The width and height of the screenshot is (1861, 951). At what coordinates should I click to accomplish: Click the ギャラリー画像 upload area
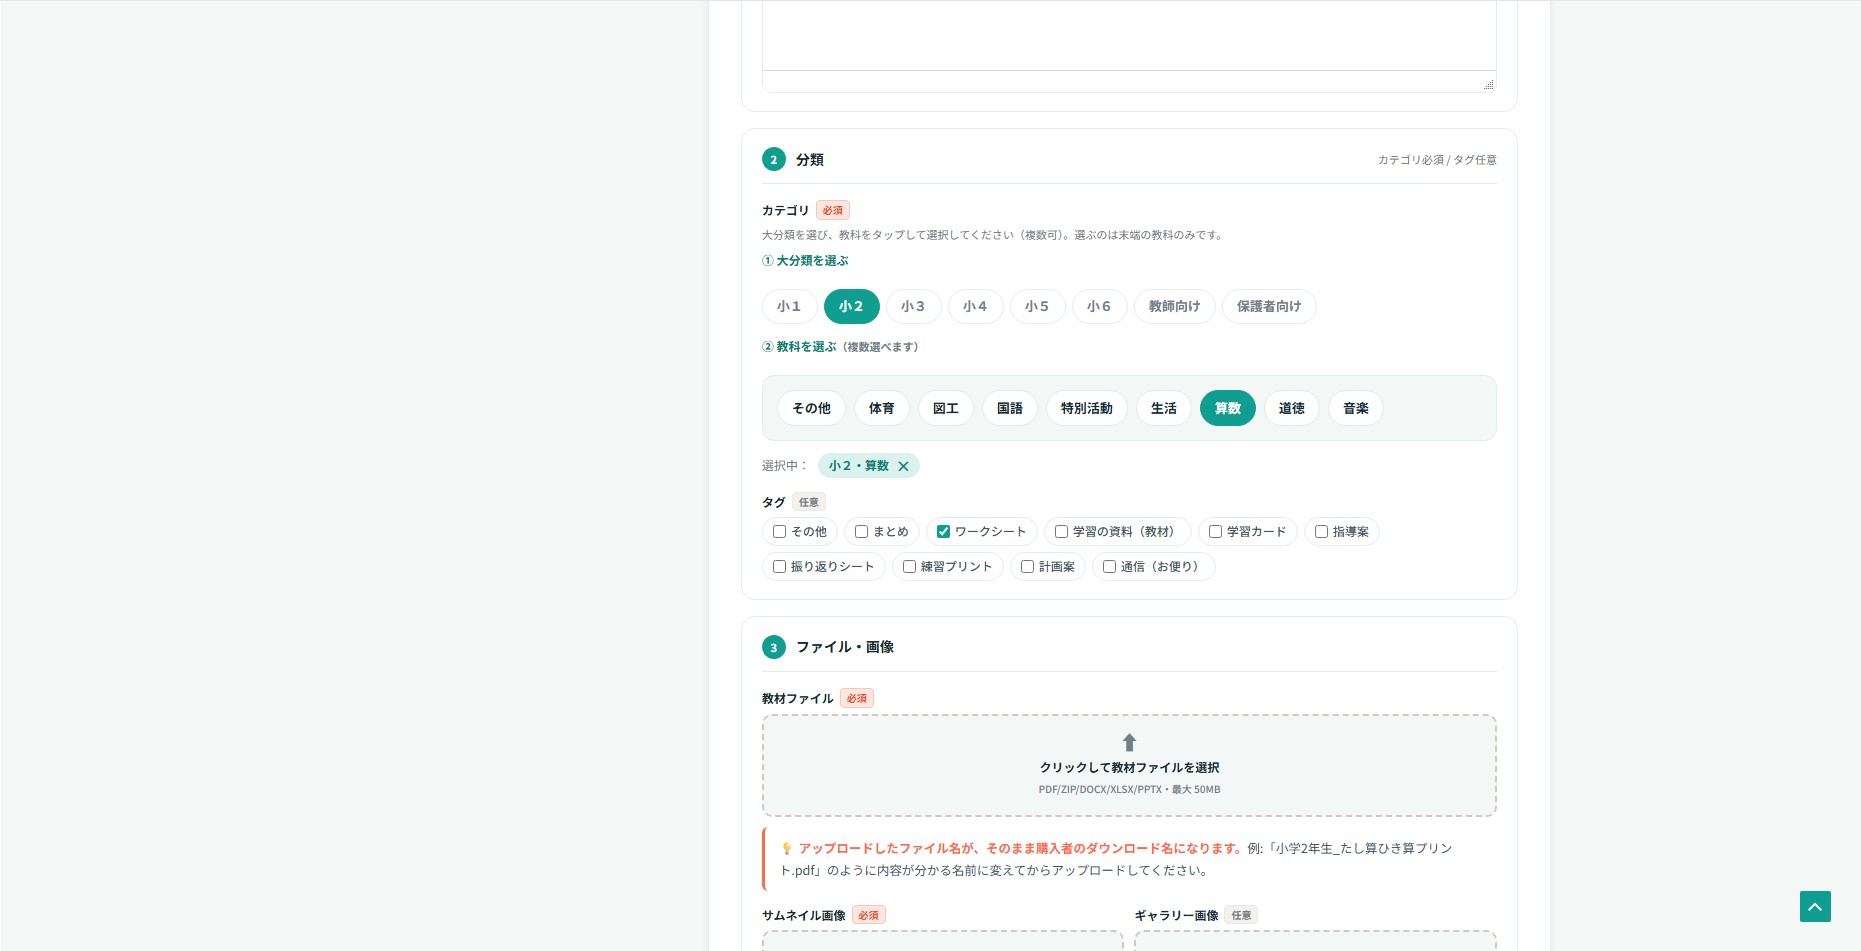pyautogui.click(x=1315, y=940)
